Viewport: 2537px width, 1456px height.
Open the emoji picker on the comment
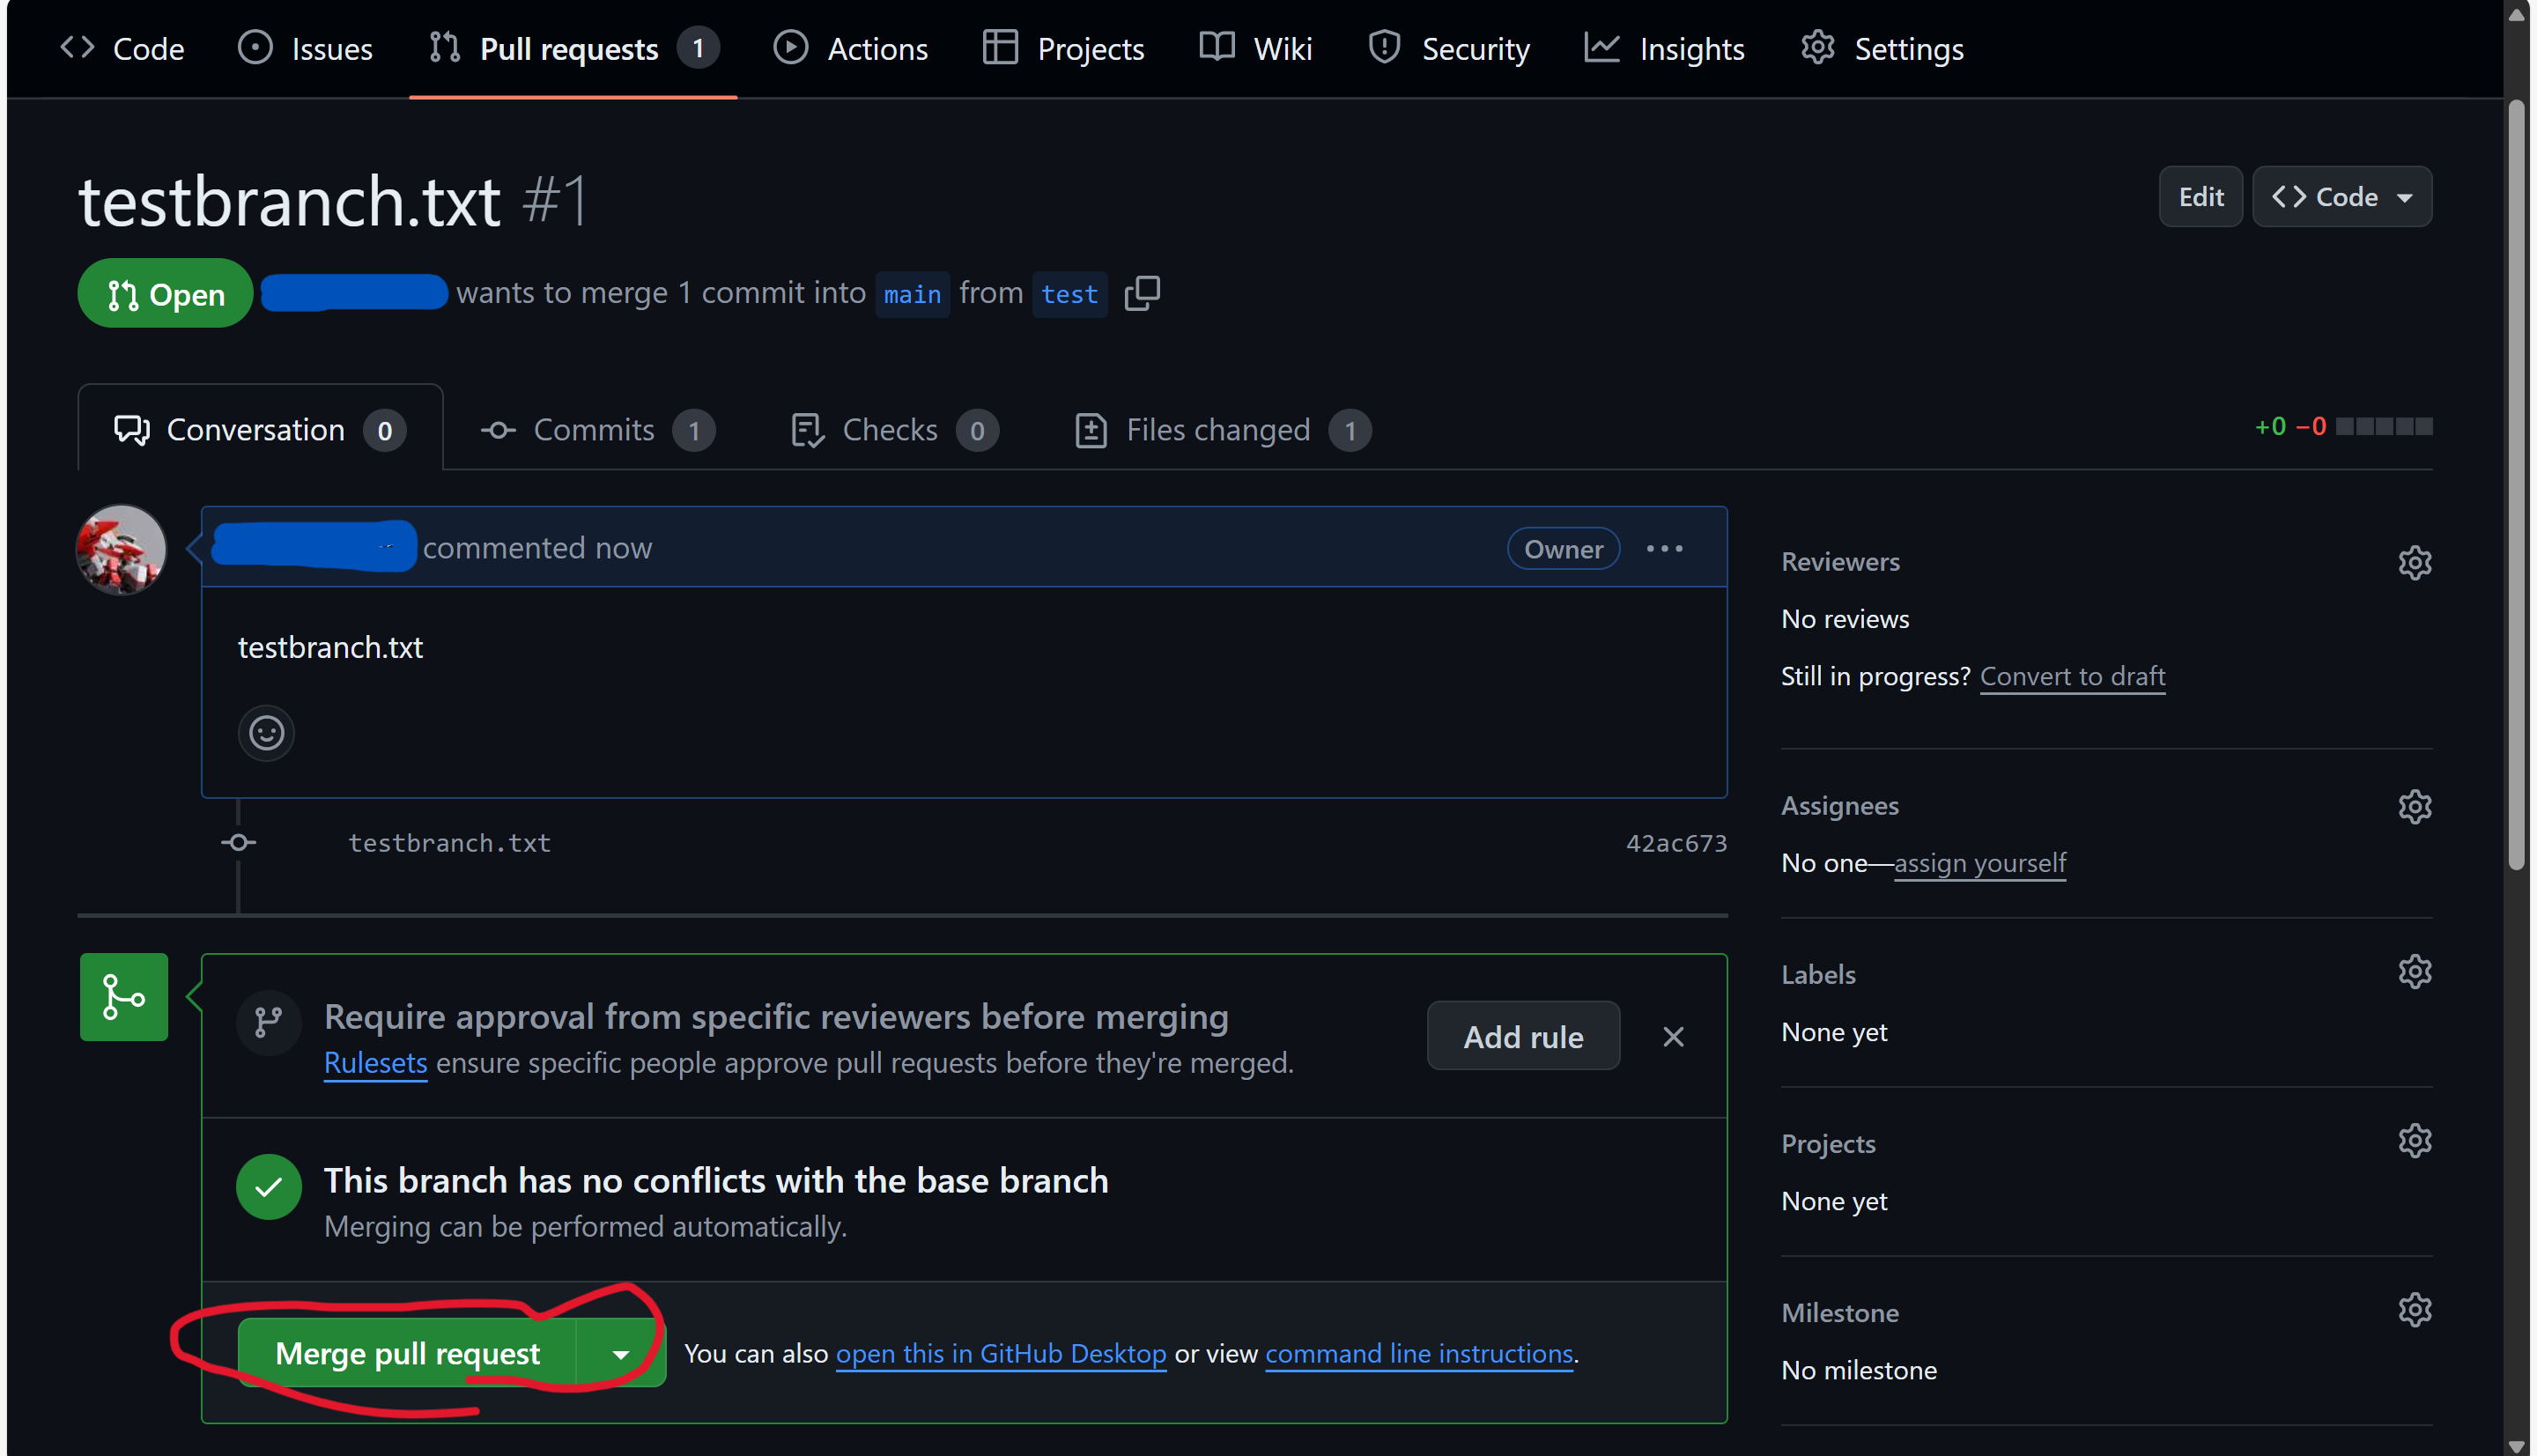[265, 732]
